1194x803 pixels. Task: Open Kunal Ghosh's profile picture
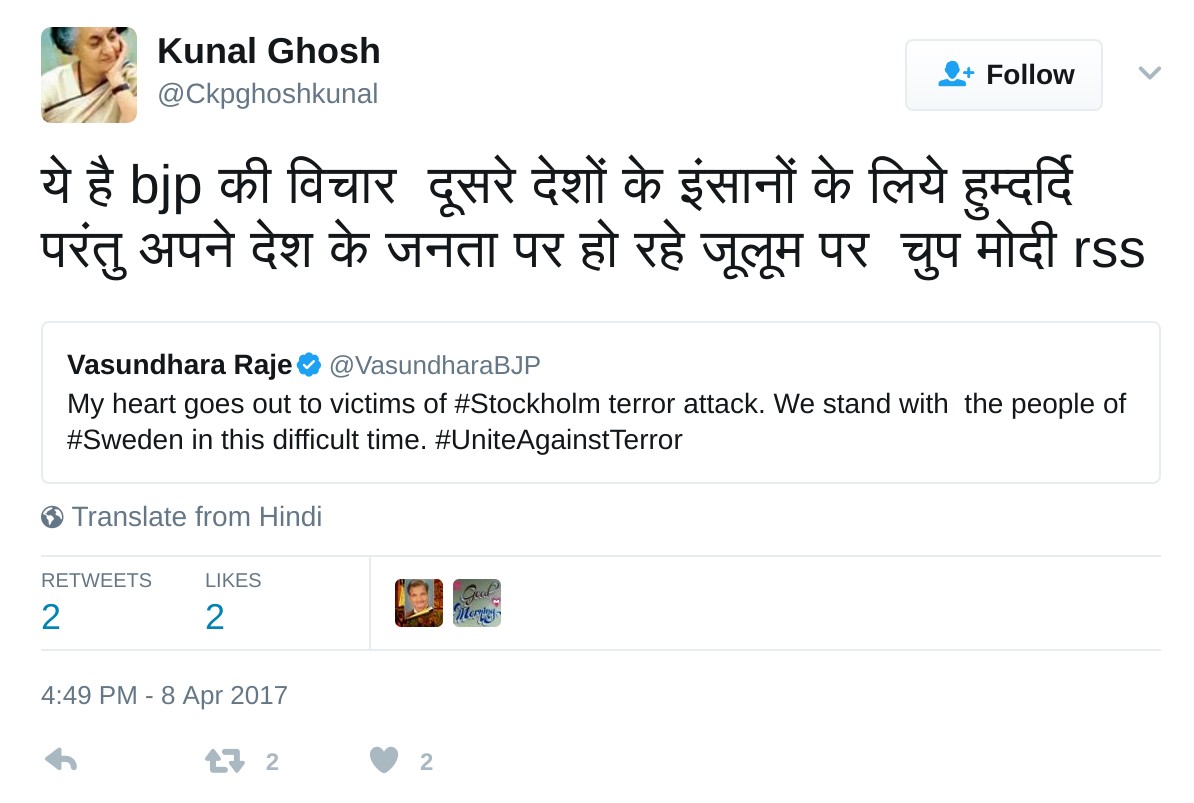[x=89, y=75]
